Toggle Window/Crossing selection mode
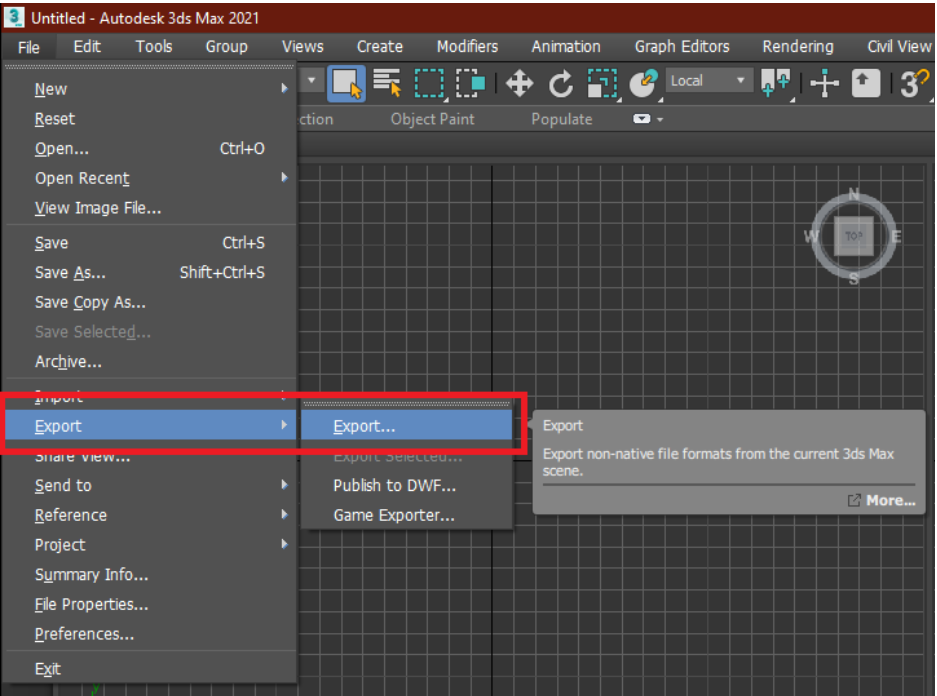Viewport: 937px width, 696px height. point(471,83)
